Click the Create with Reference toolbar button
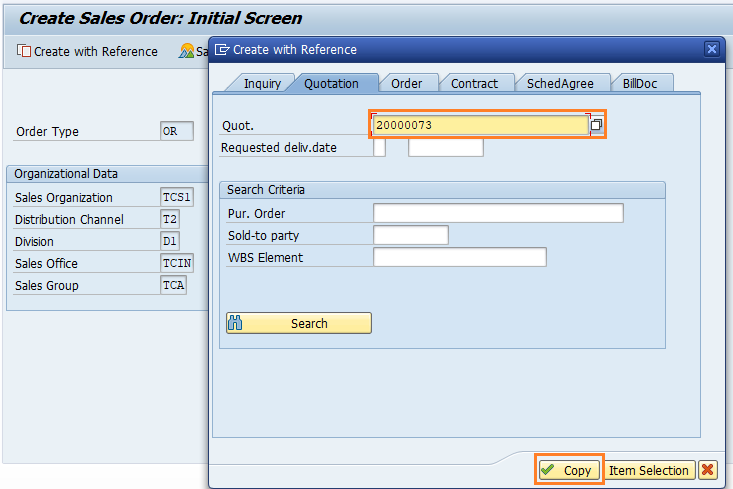This screenshot has height=489, width=733. tap(87, 51)
